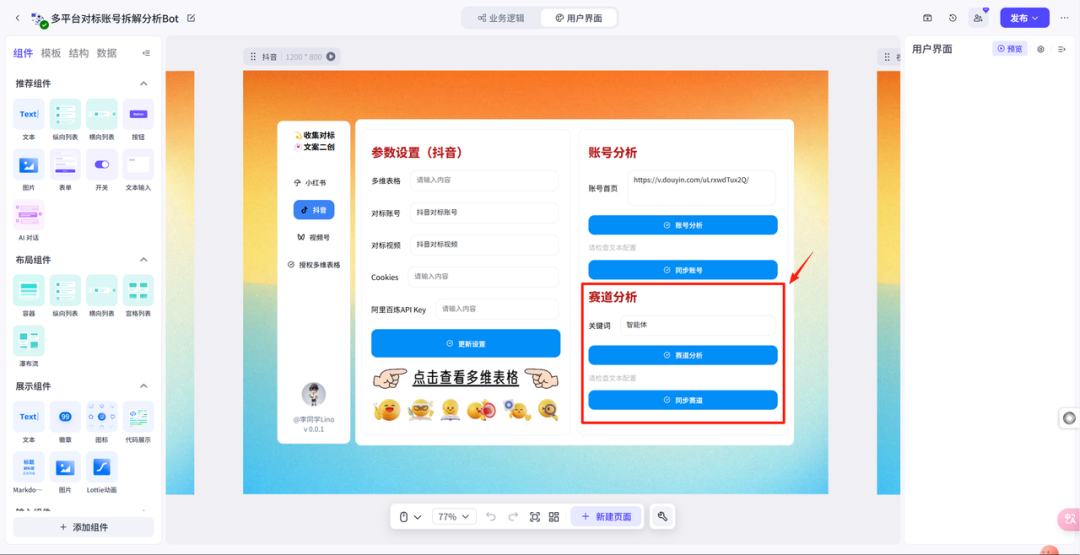
Task: Click the undo arrow in bottom toolbar
Action: [491, 516]
